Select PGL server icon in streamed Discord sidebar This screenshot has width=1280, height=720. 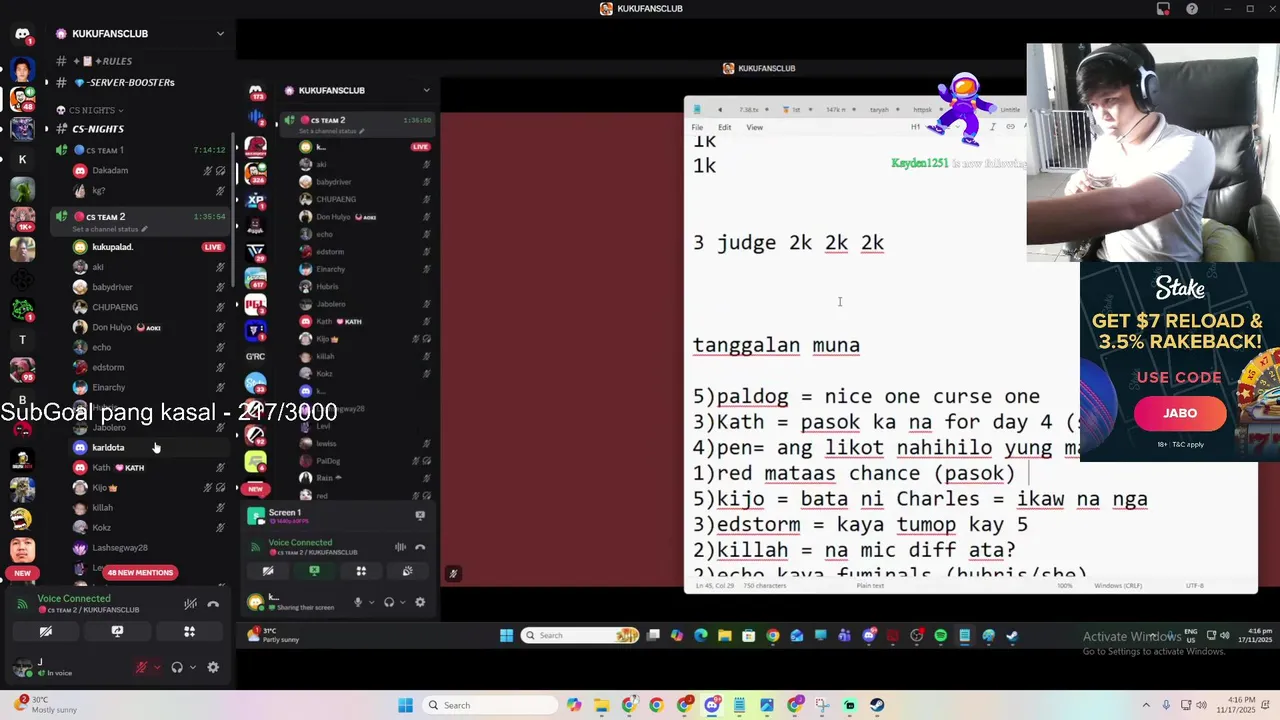point(256,303)
